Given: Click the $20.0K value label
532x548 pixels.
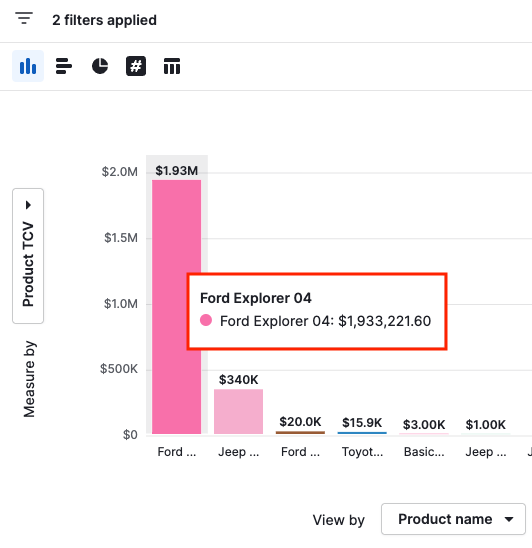Looking at the screenshot, I should pos(300,422).
